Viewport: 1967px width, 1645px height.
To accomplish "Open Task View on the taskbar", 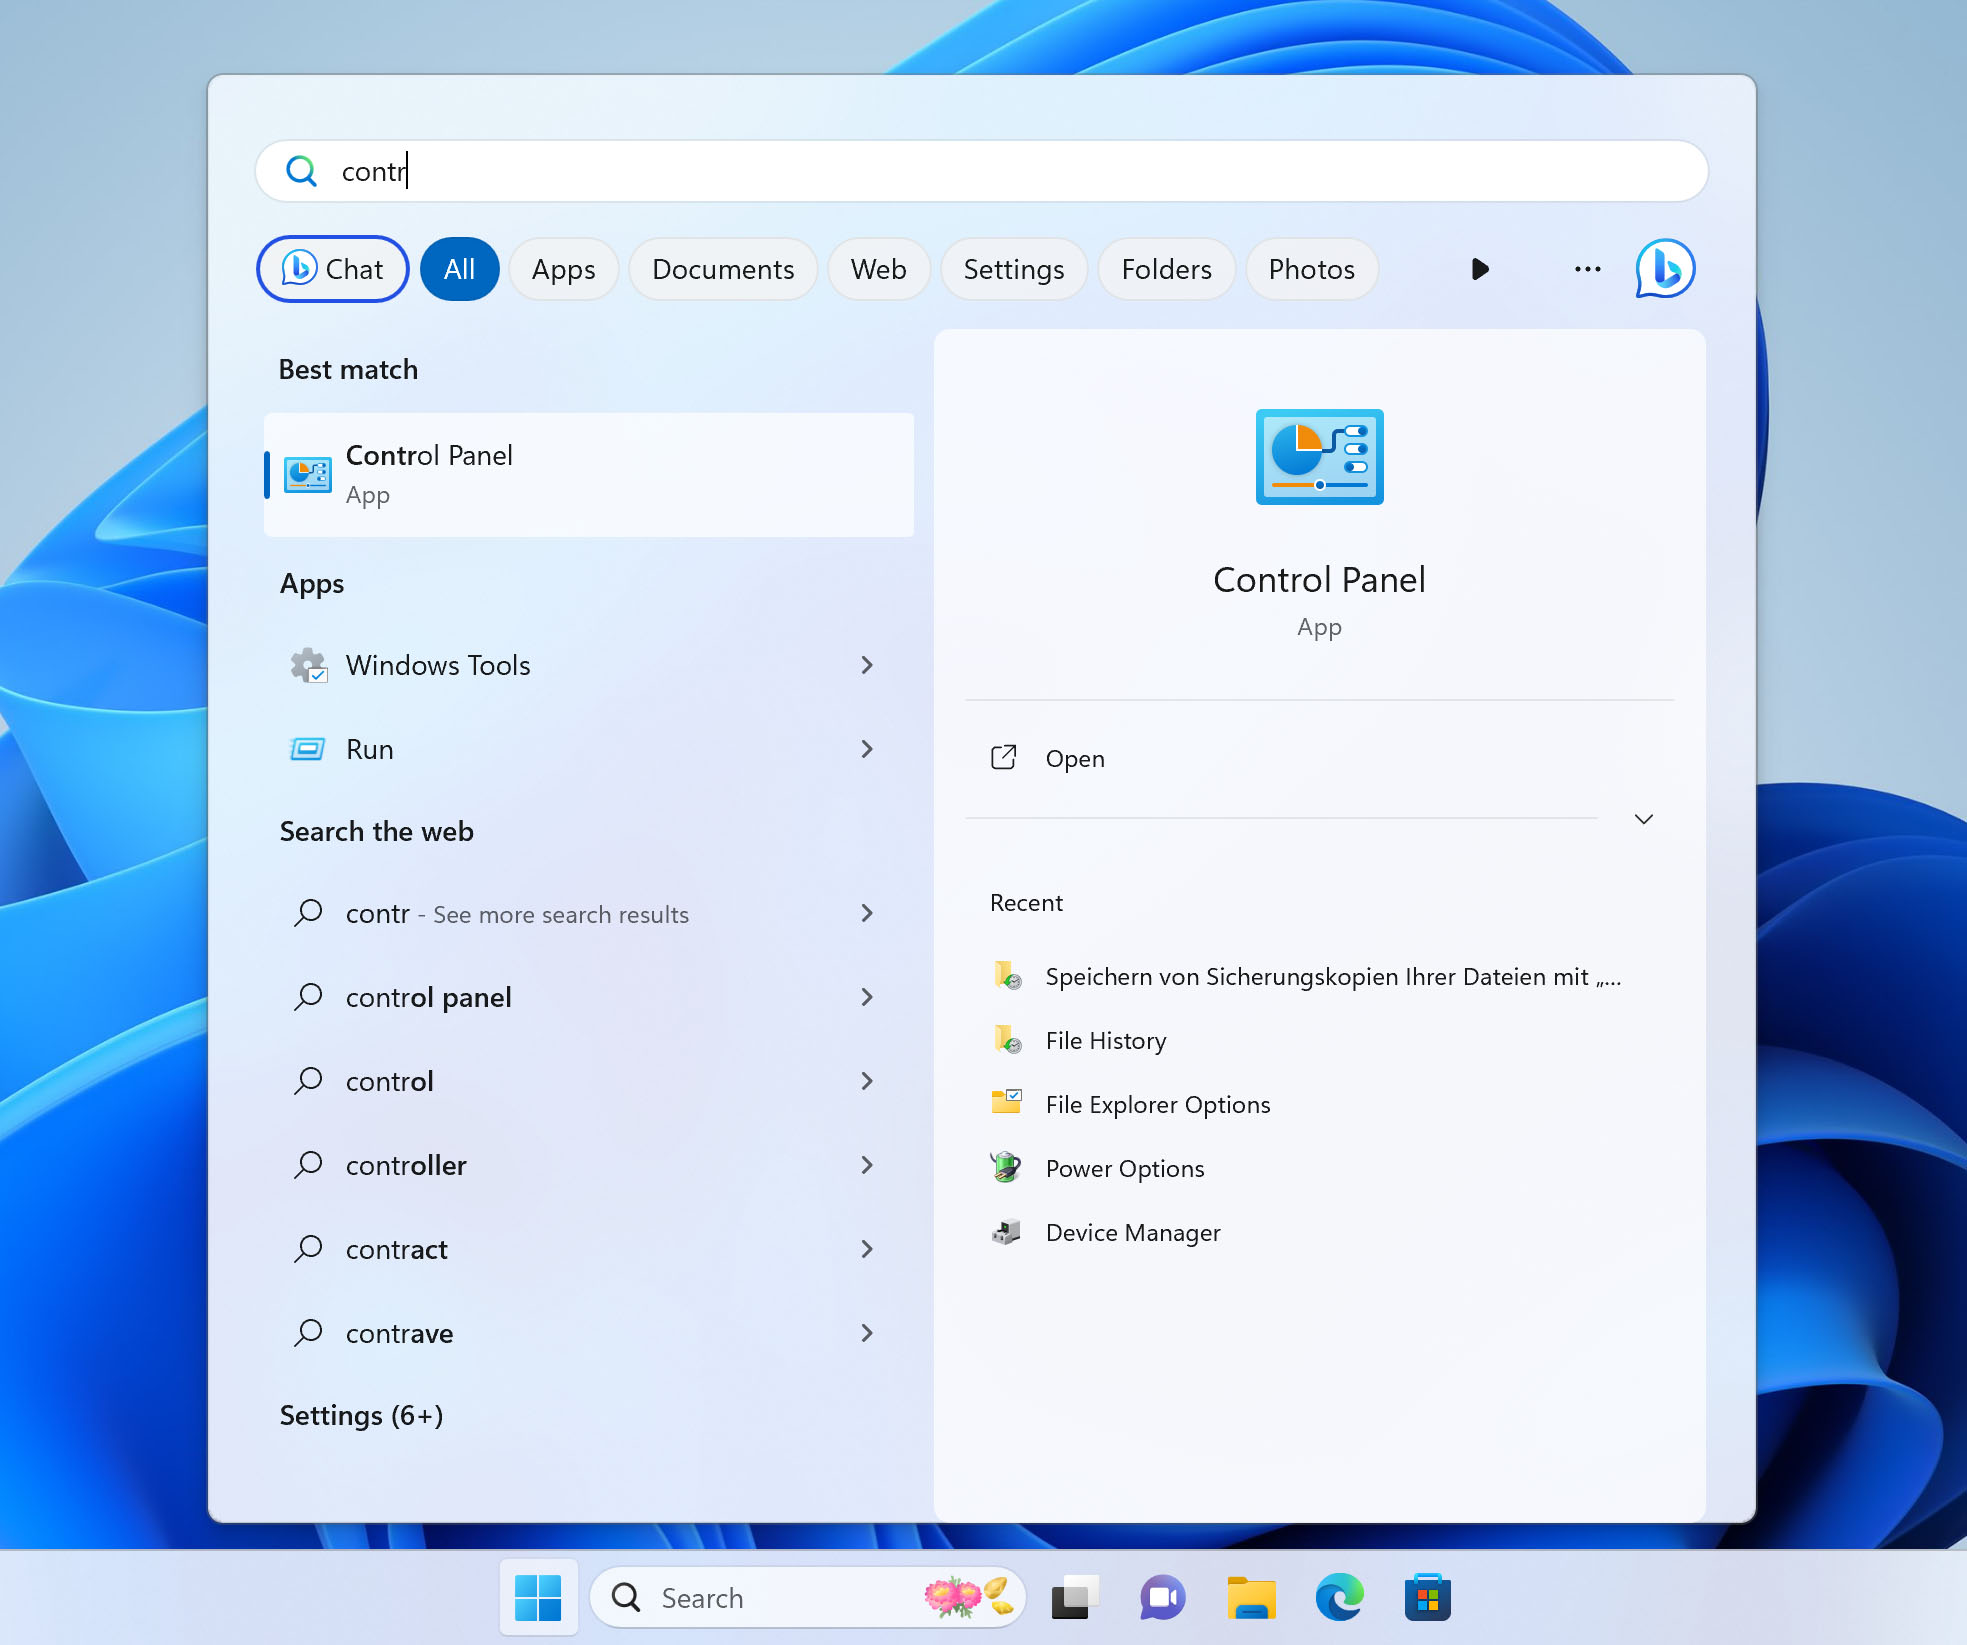I will (1075, 1597).
